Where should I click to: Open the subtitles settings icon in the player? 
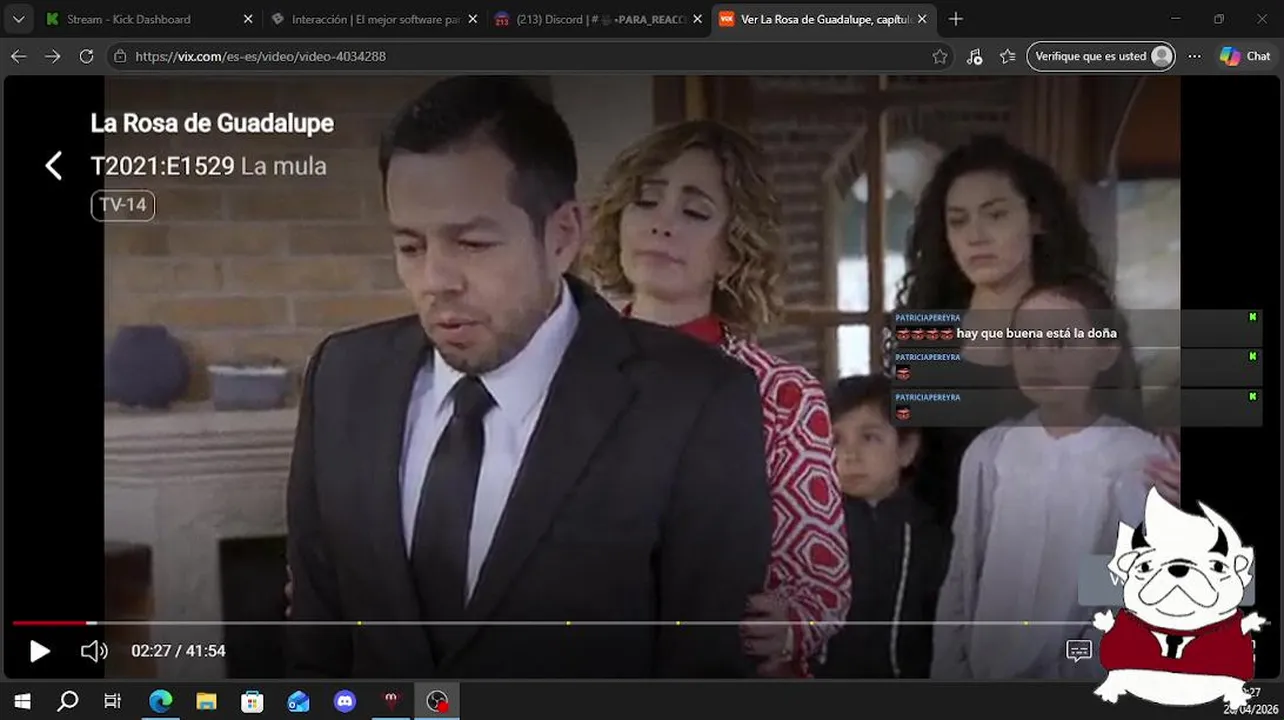(x=1079, y=651)
